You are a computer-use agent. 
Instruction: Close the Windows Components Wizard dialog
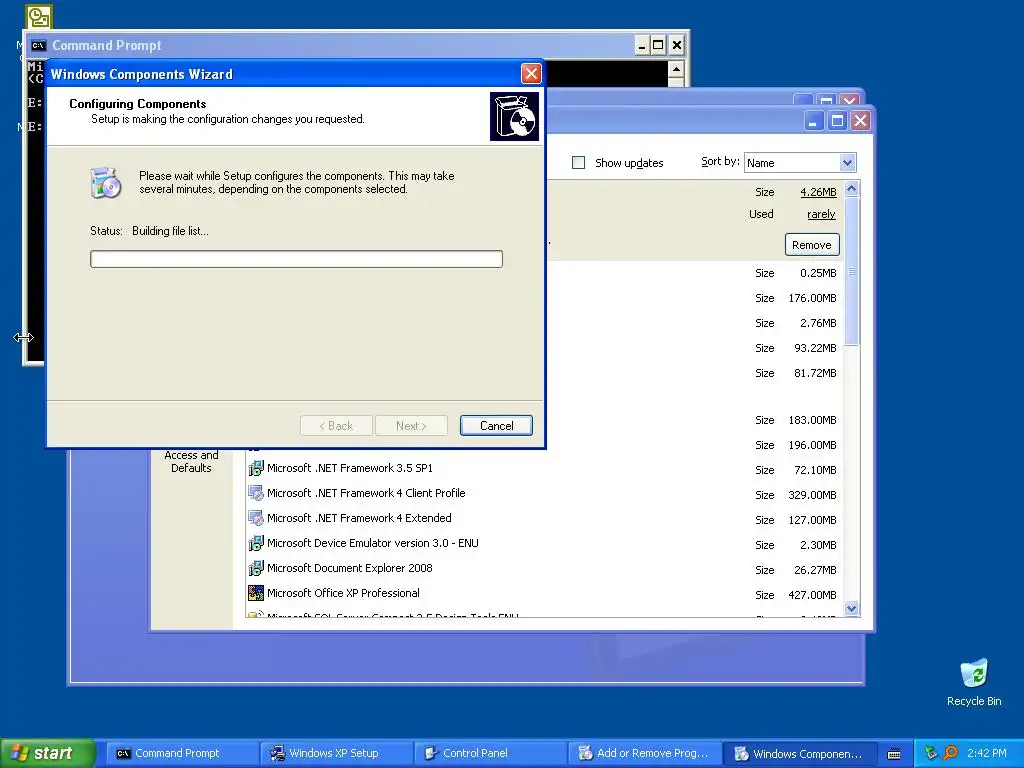pos(531,74)
